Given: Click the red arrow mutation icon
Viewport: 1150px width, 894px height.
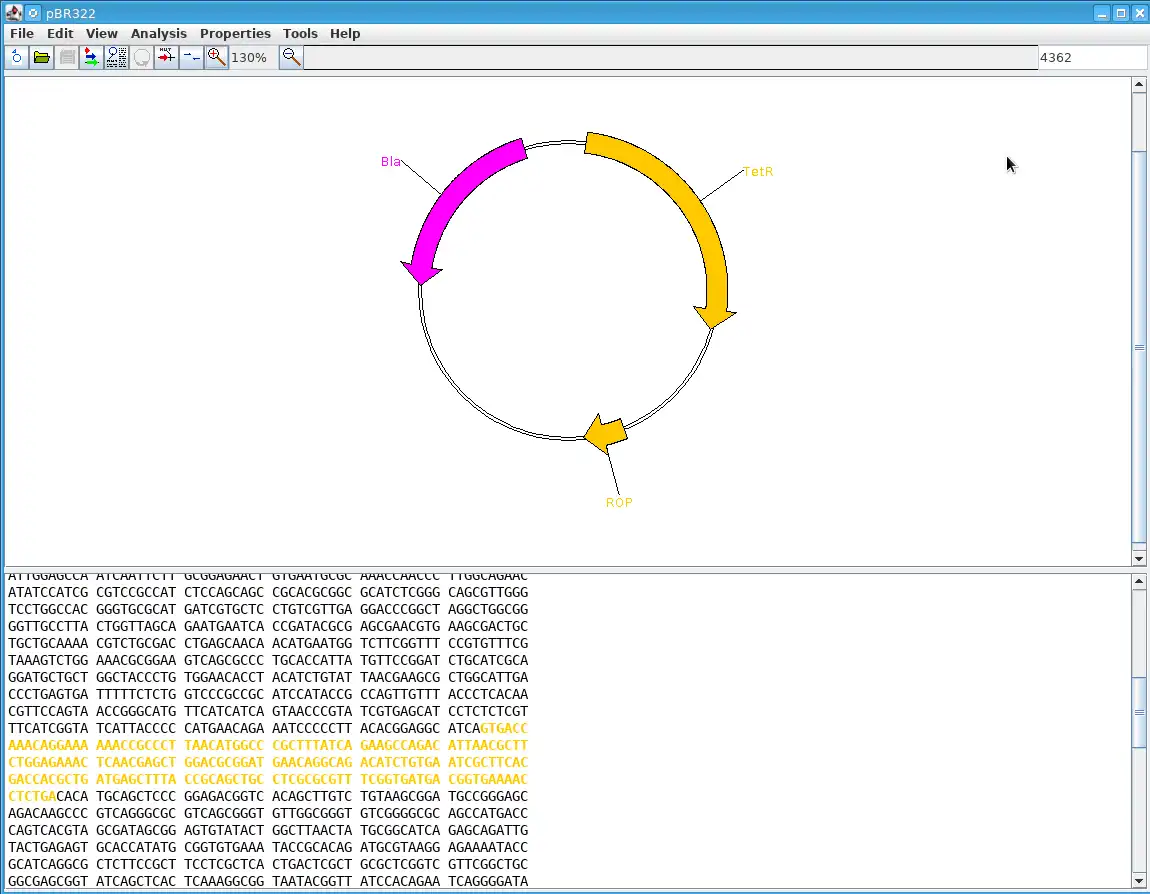Looking at the screenshot, I should tap(166, 57).
